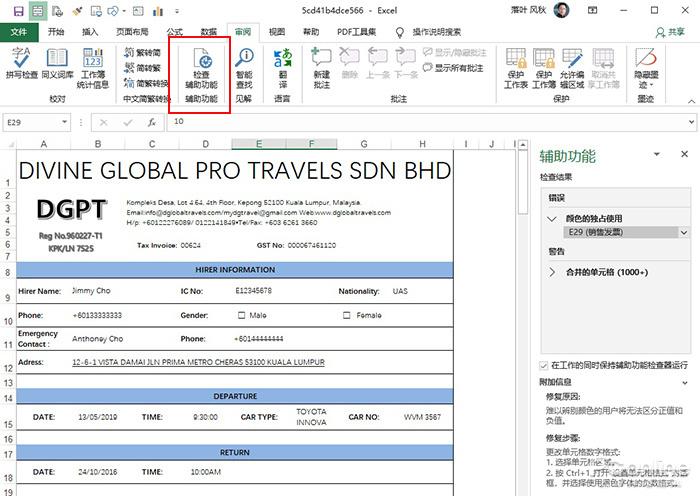Collapse the ribbon with the chevron
The image size is (700, 496).
pos(692,101)
